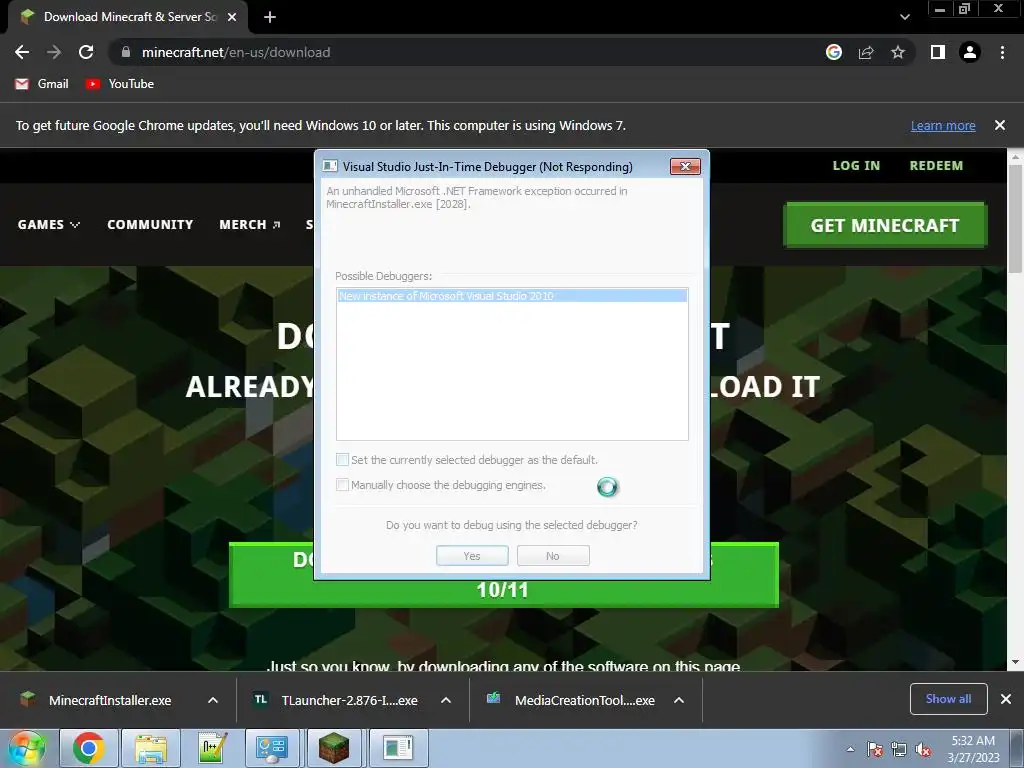Open the Gmail bookmark

pyautogui.click(x=42, y=84)
